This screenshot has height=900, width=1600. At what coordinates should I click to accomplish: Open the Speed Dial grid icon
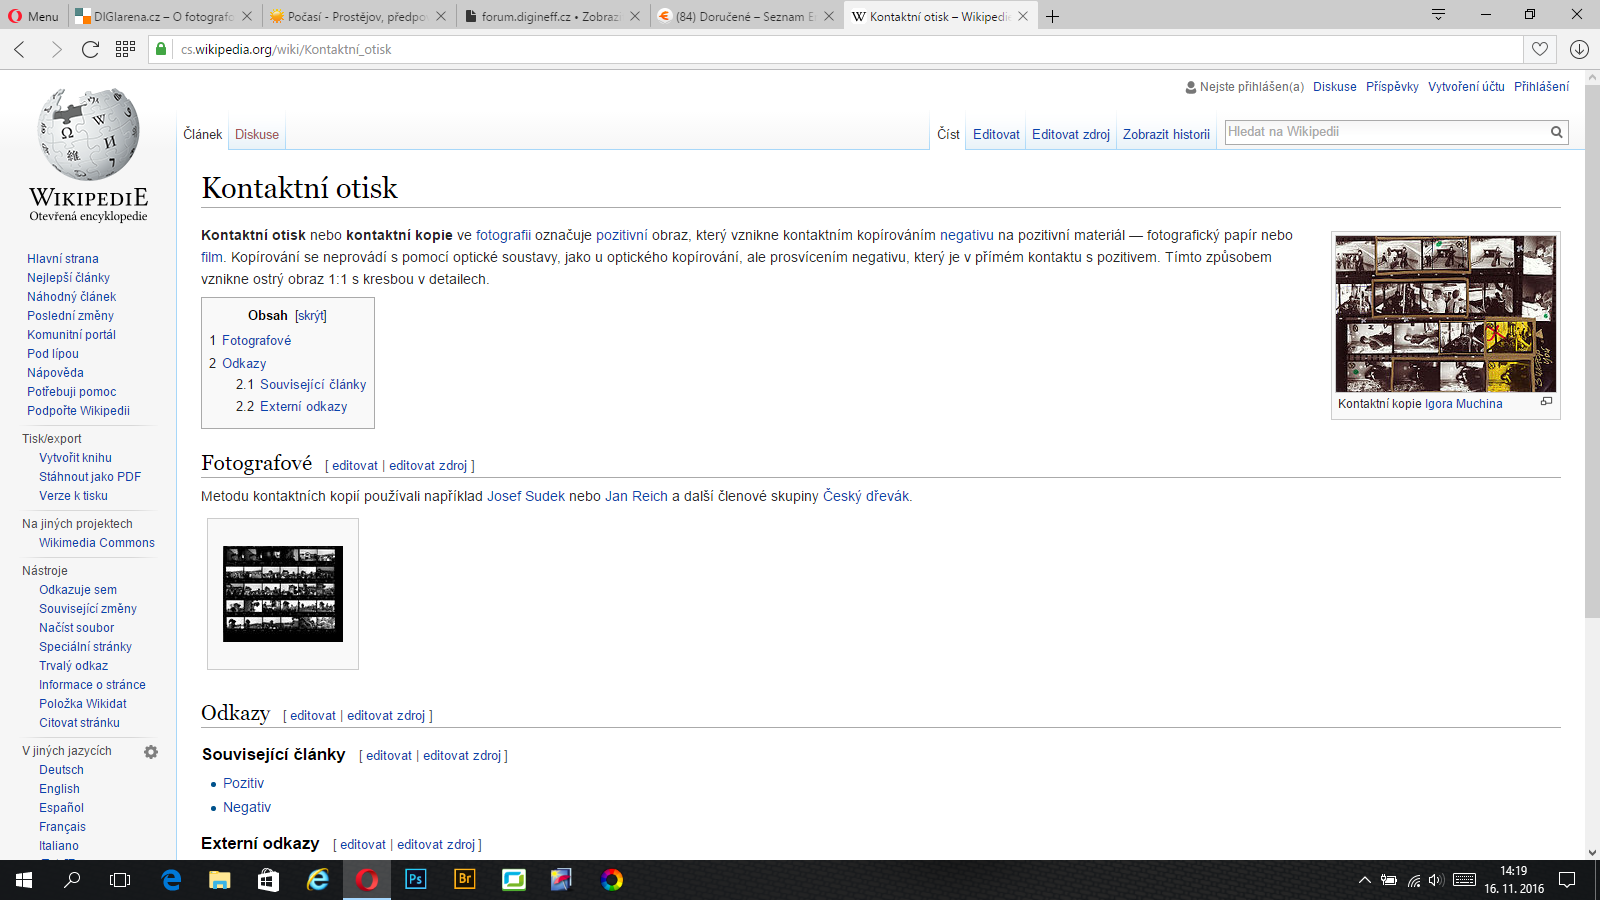(x=125, y=49)
